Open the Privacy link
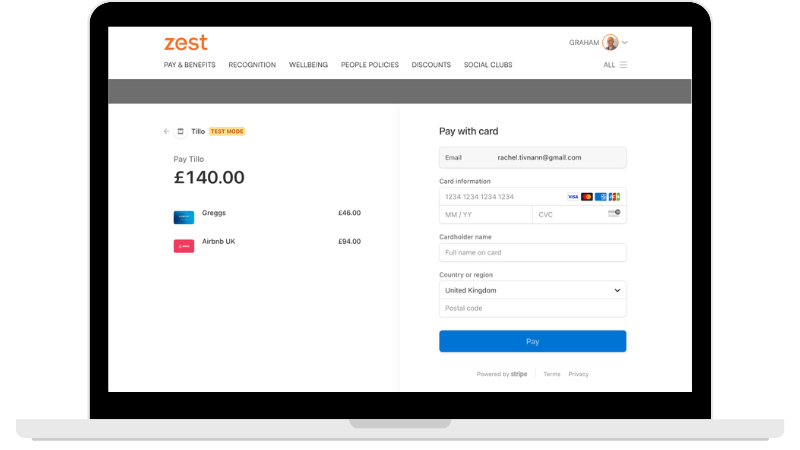Screen dimensions: 800x450 point(579,374)
